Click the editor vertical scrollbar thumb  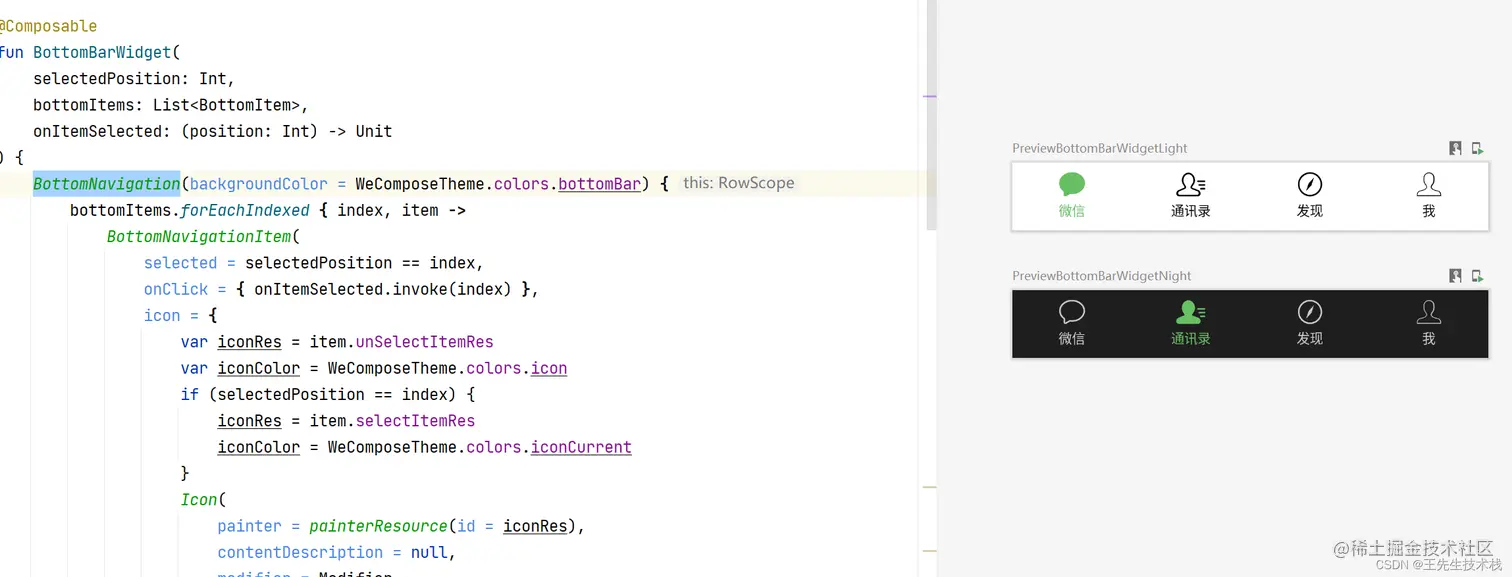point(931,115)
